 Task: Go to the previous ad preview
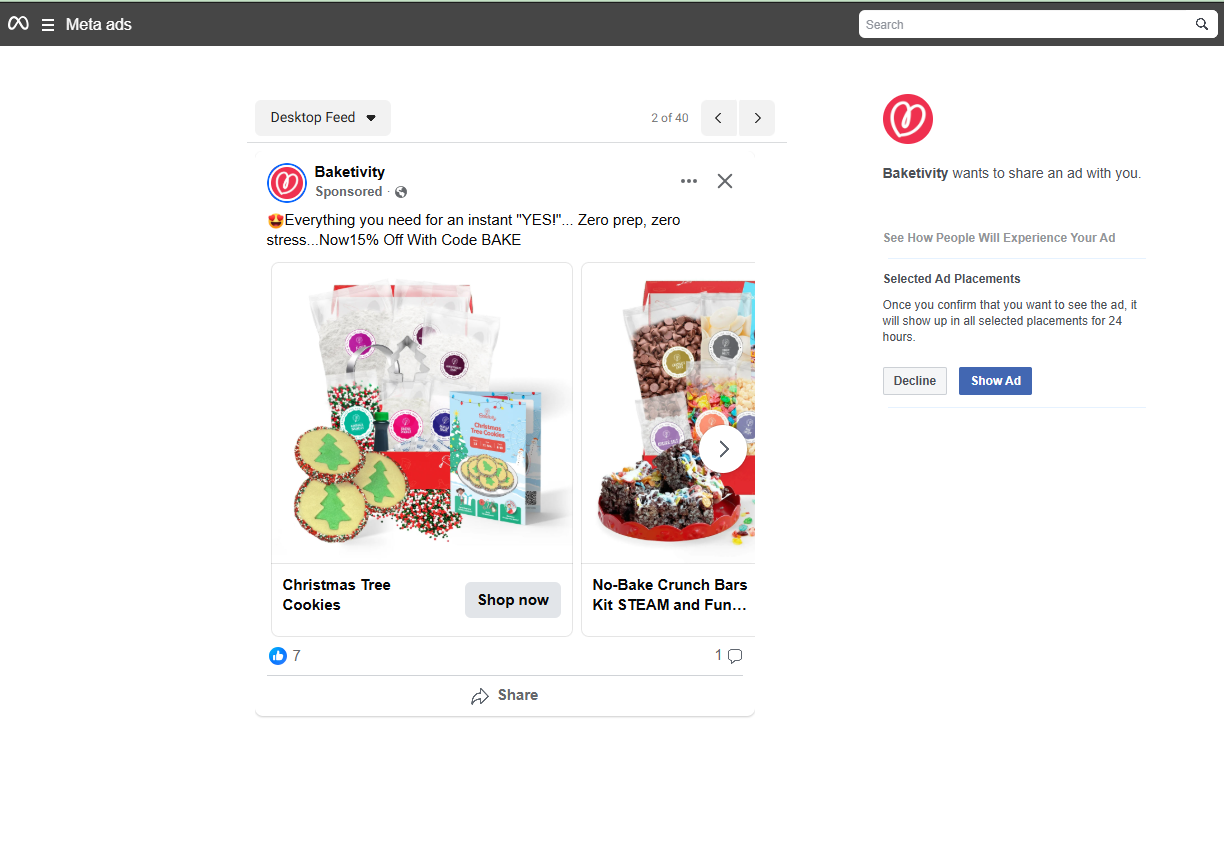pos(719,118)
